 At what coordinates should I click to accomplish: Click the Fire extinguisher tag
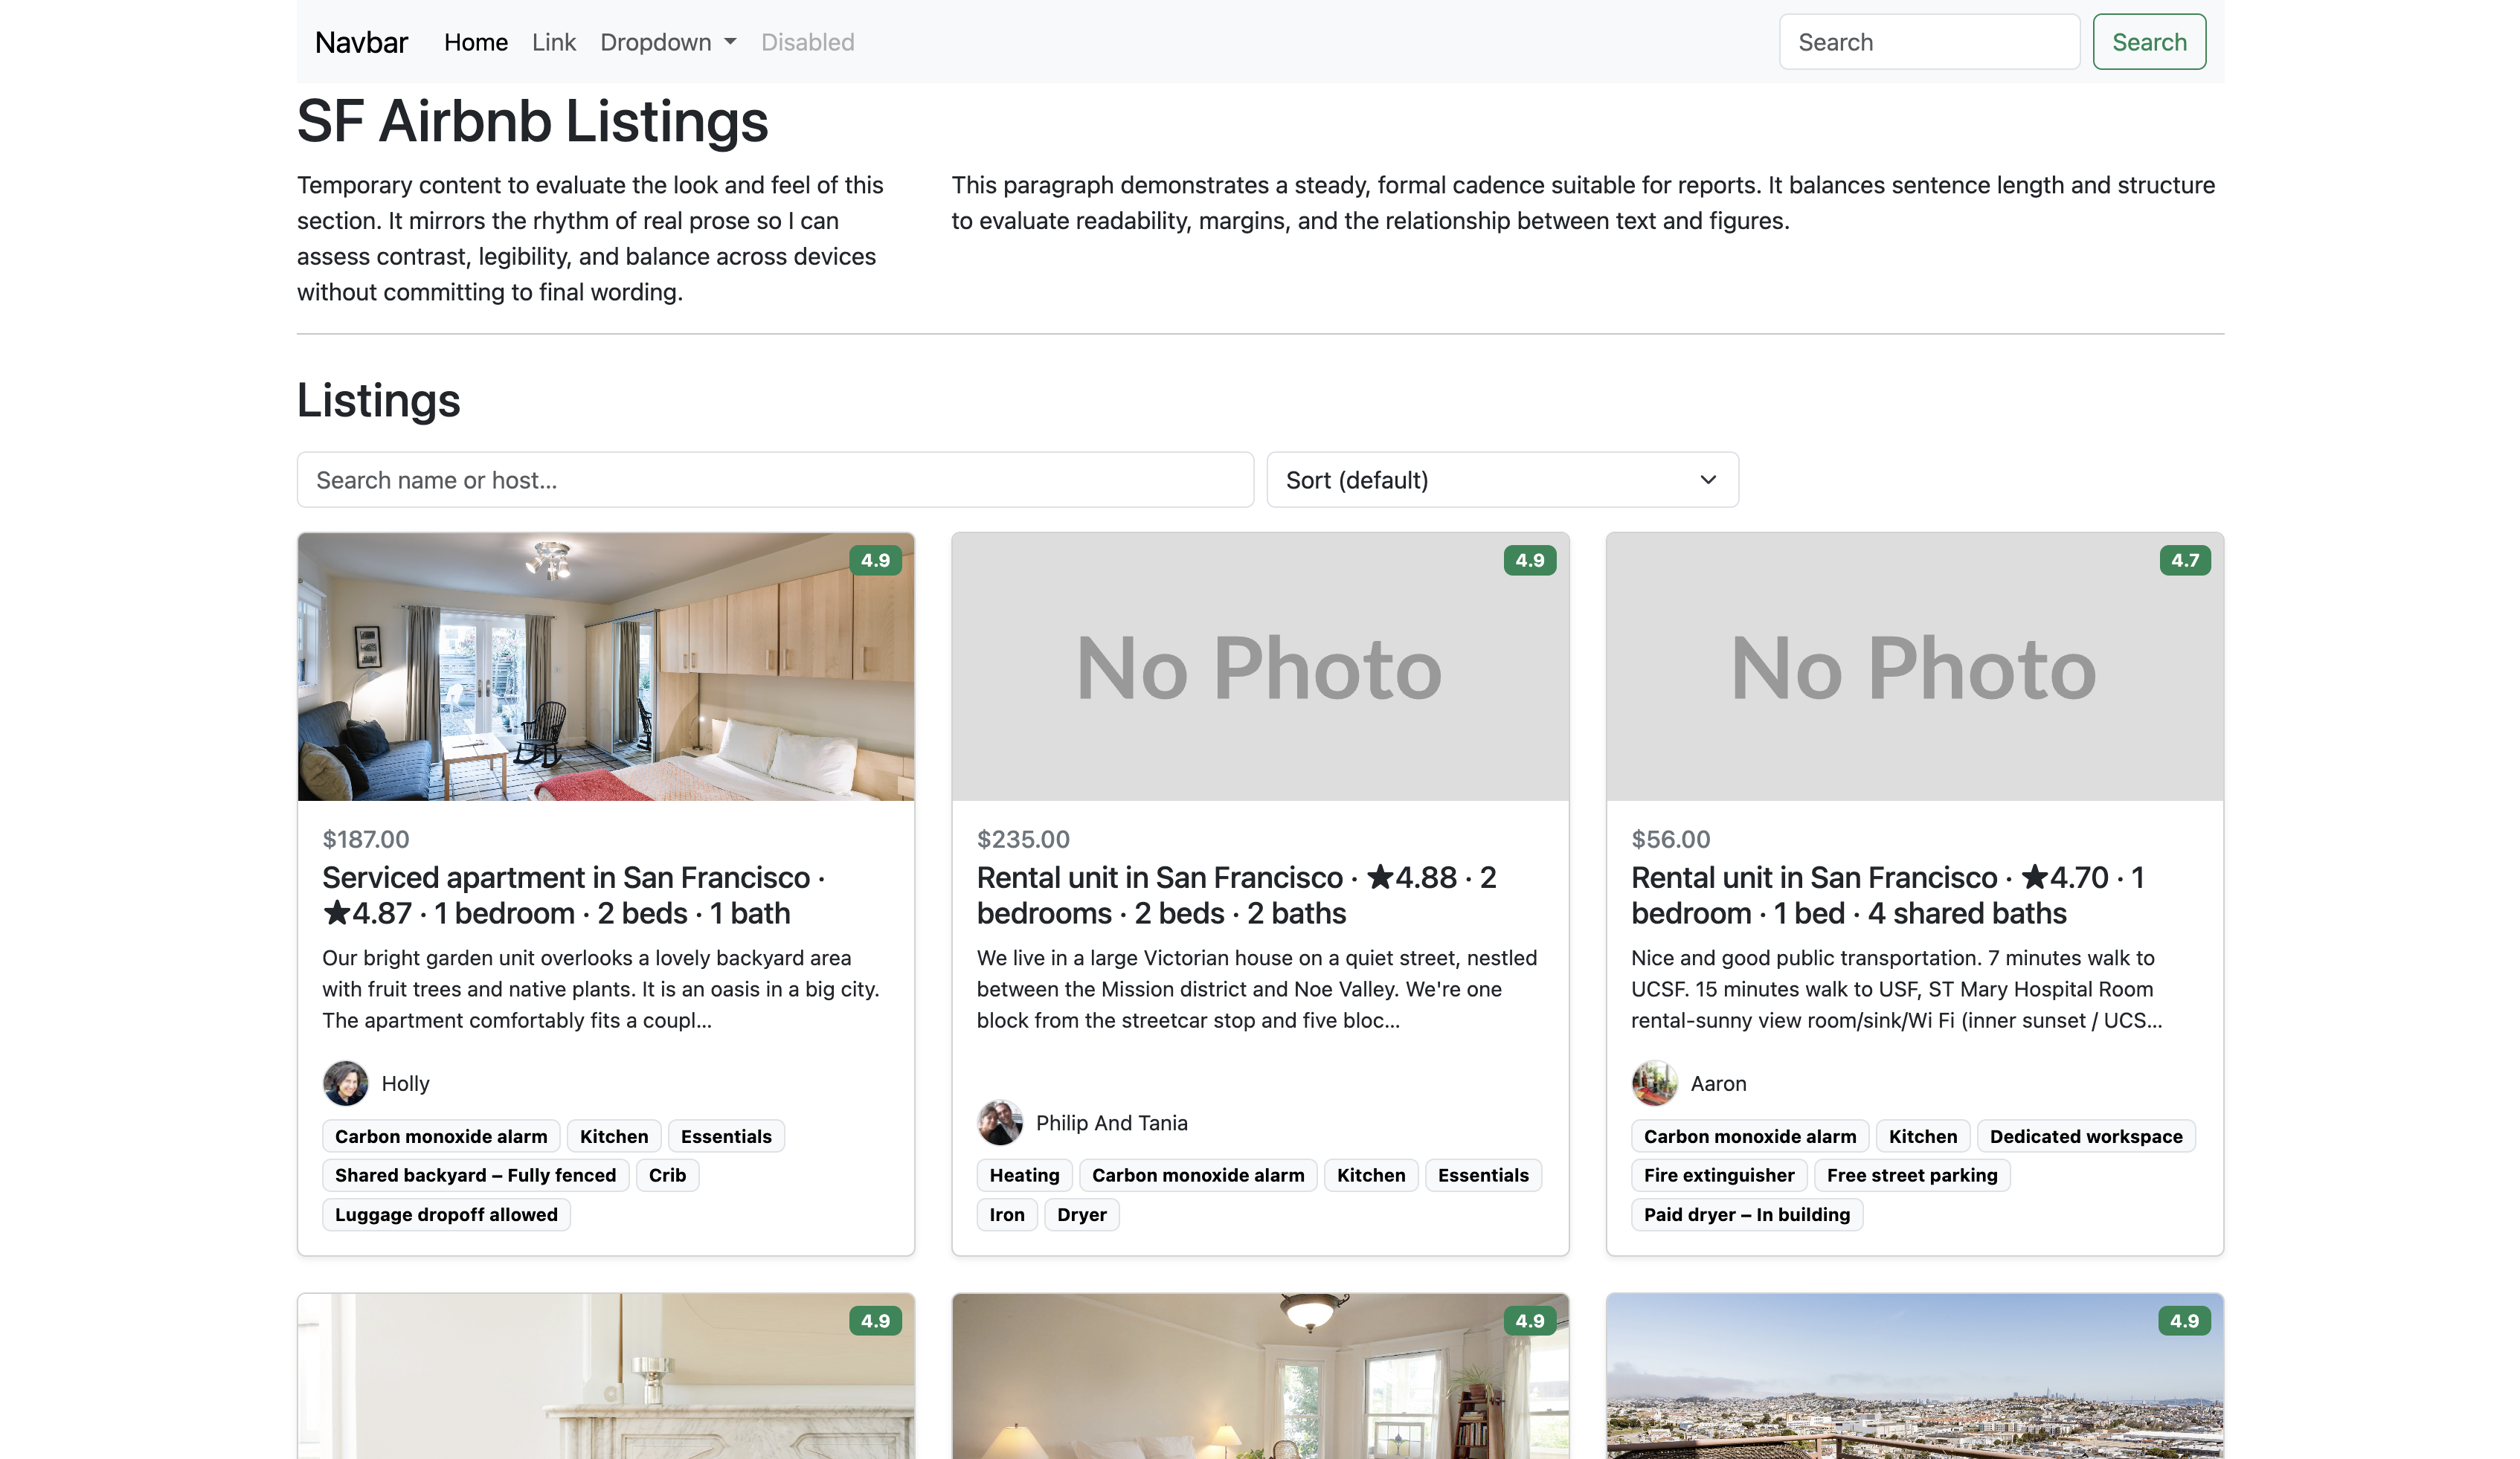[x=1719, y=1175]
